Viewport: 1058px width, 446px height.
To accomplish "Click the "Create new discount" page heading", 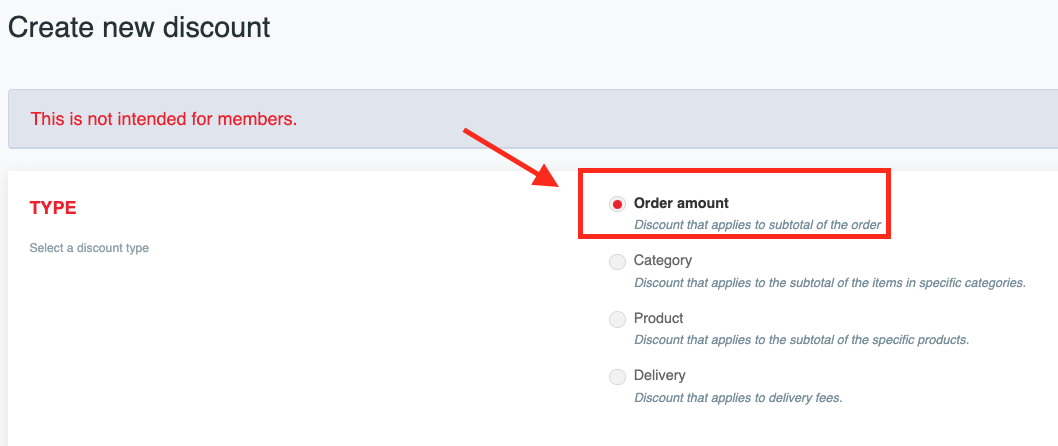I will point(139,27).
